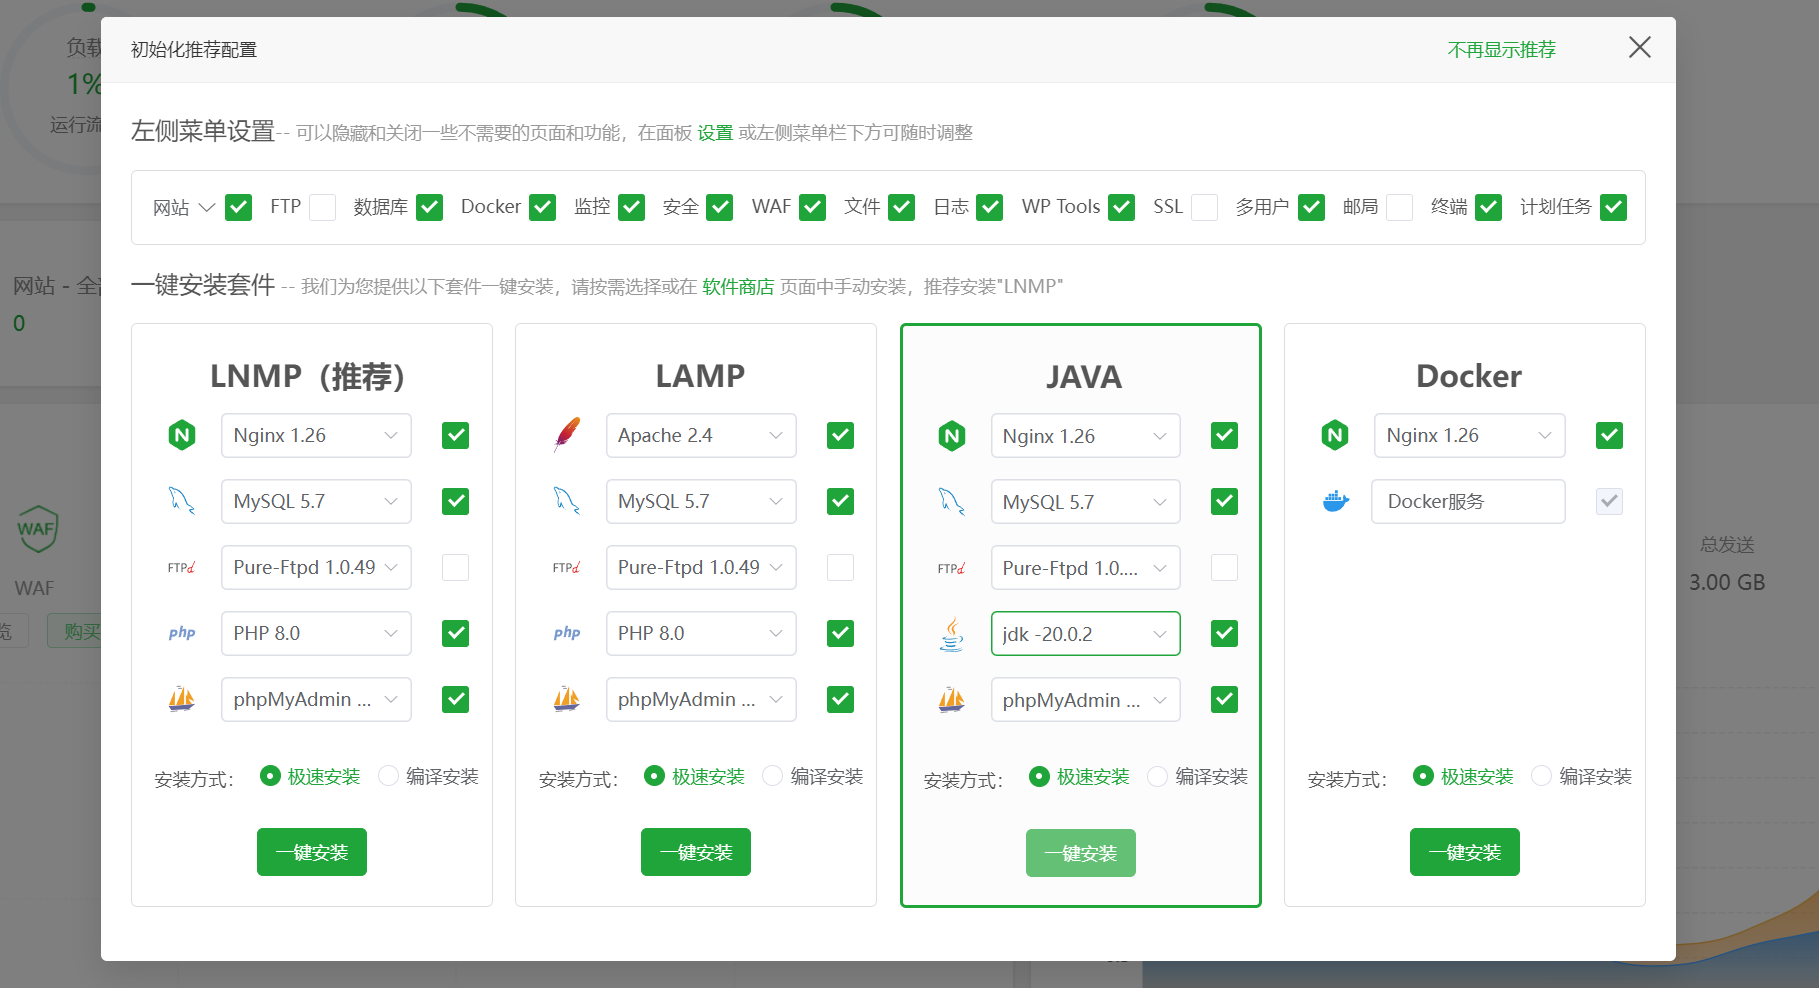1819x988 pixels.
Task: Click the Pure-Ftpd icon in LAMP card
Action: (567, 567)
